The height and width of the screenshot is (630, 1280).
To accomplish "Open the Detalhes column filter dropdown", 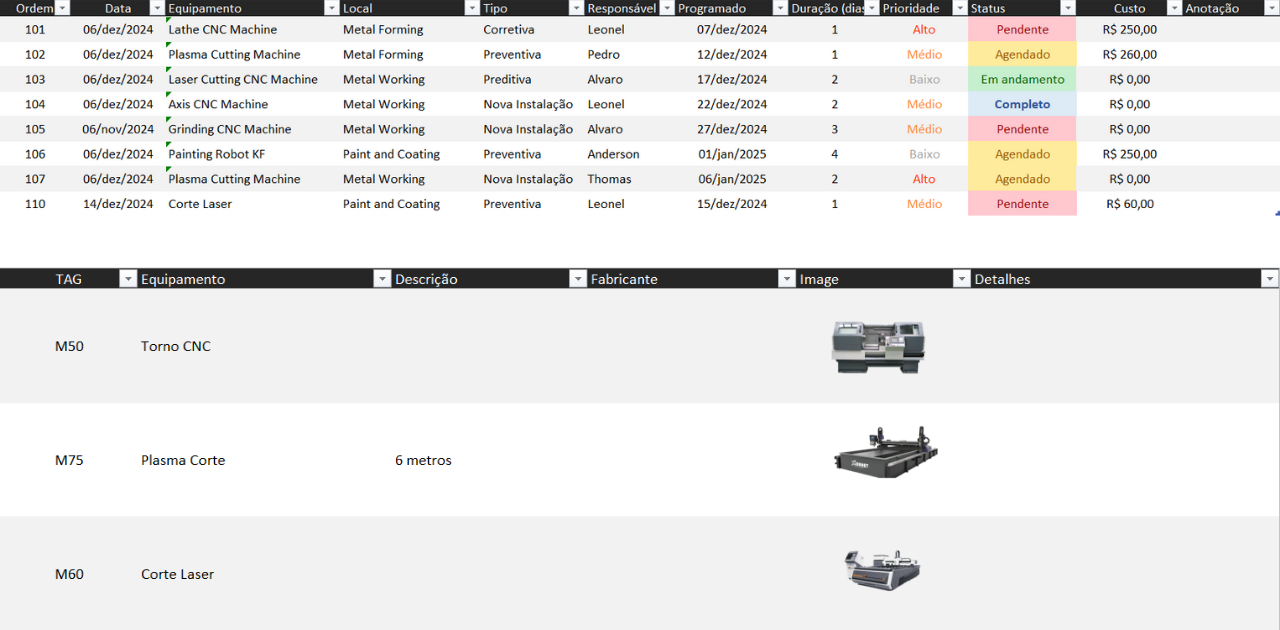I will click(x=1269, y=279).
